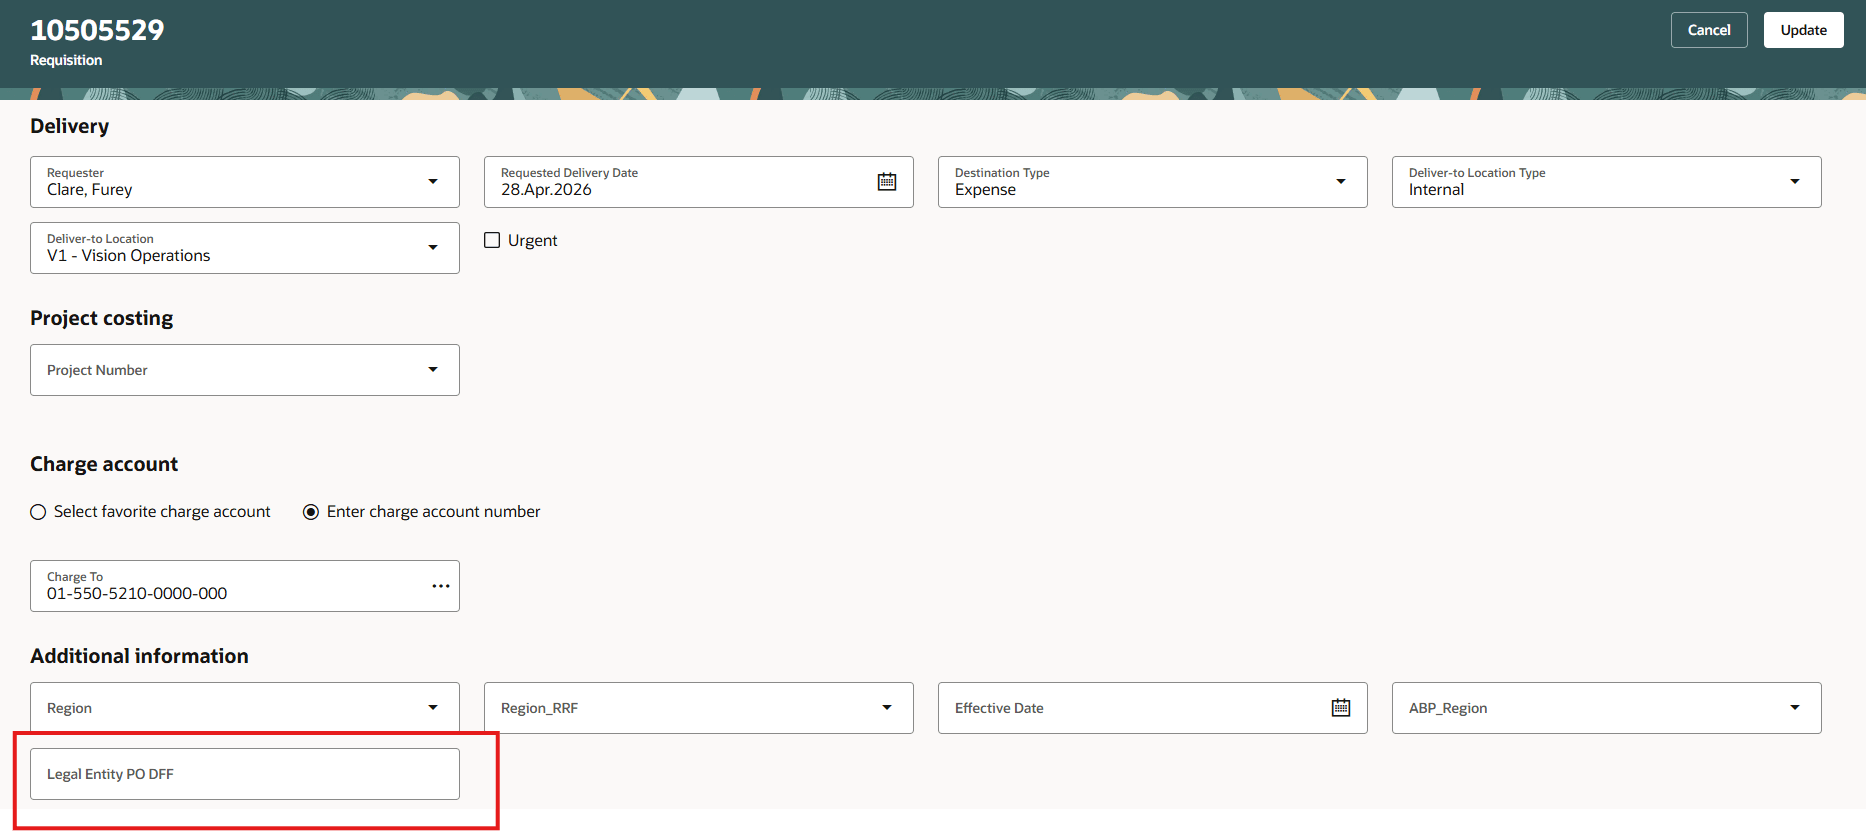Click the Internal location type value
Image resolution: width=1866 pixels, height=831 pixels.
[x=1436, y=190]
